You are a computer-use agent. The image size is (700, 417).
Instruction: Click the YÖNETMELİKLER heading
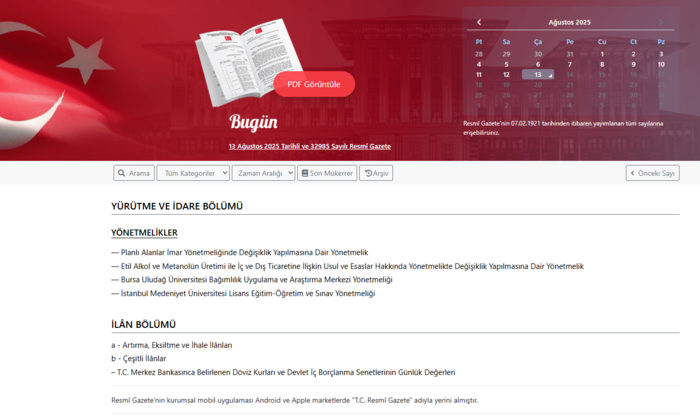(x=144, y=233)
